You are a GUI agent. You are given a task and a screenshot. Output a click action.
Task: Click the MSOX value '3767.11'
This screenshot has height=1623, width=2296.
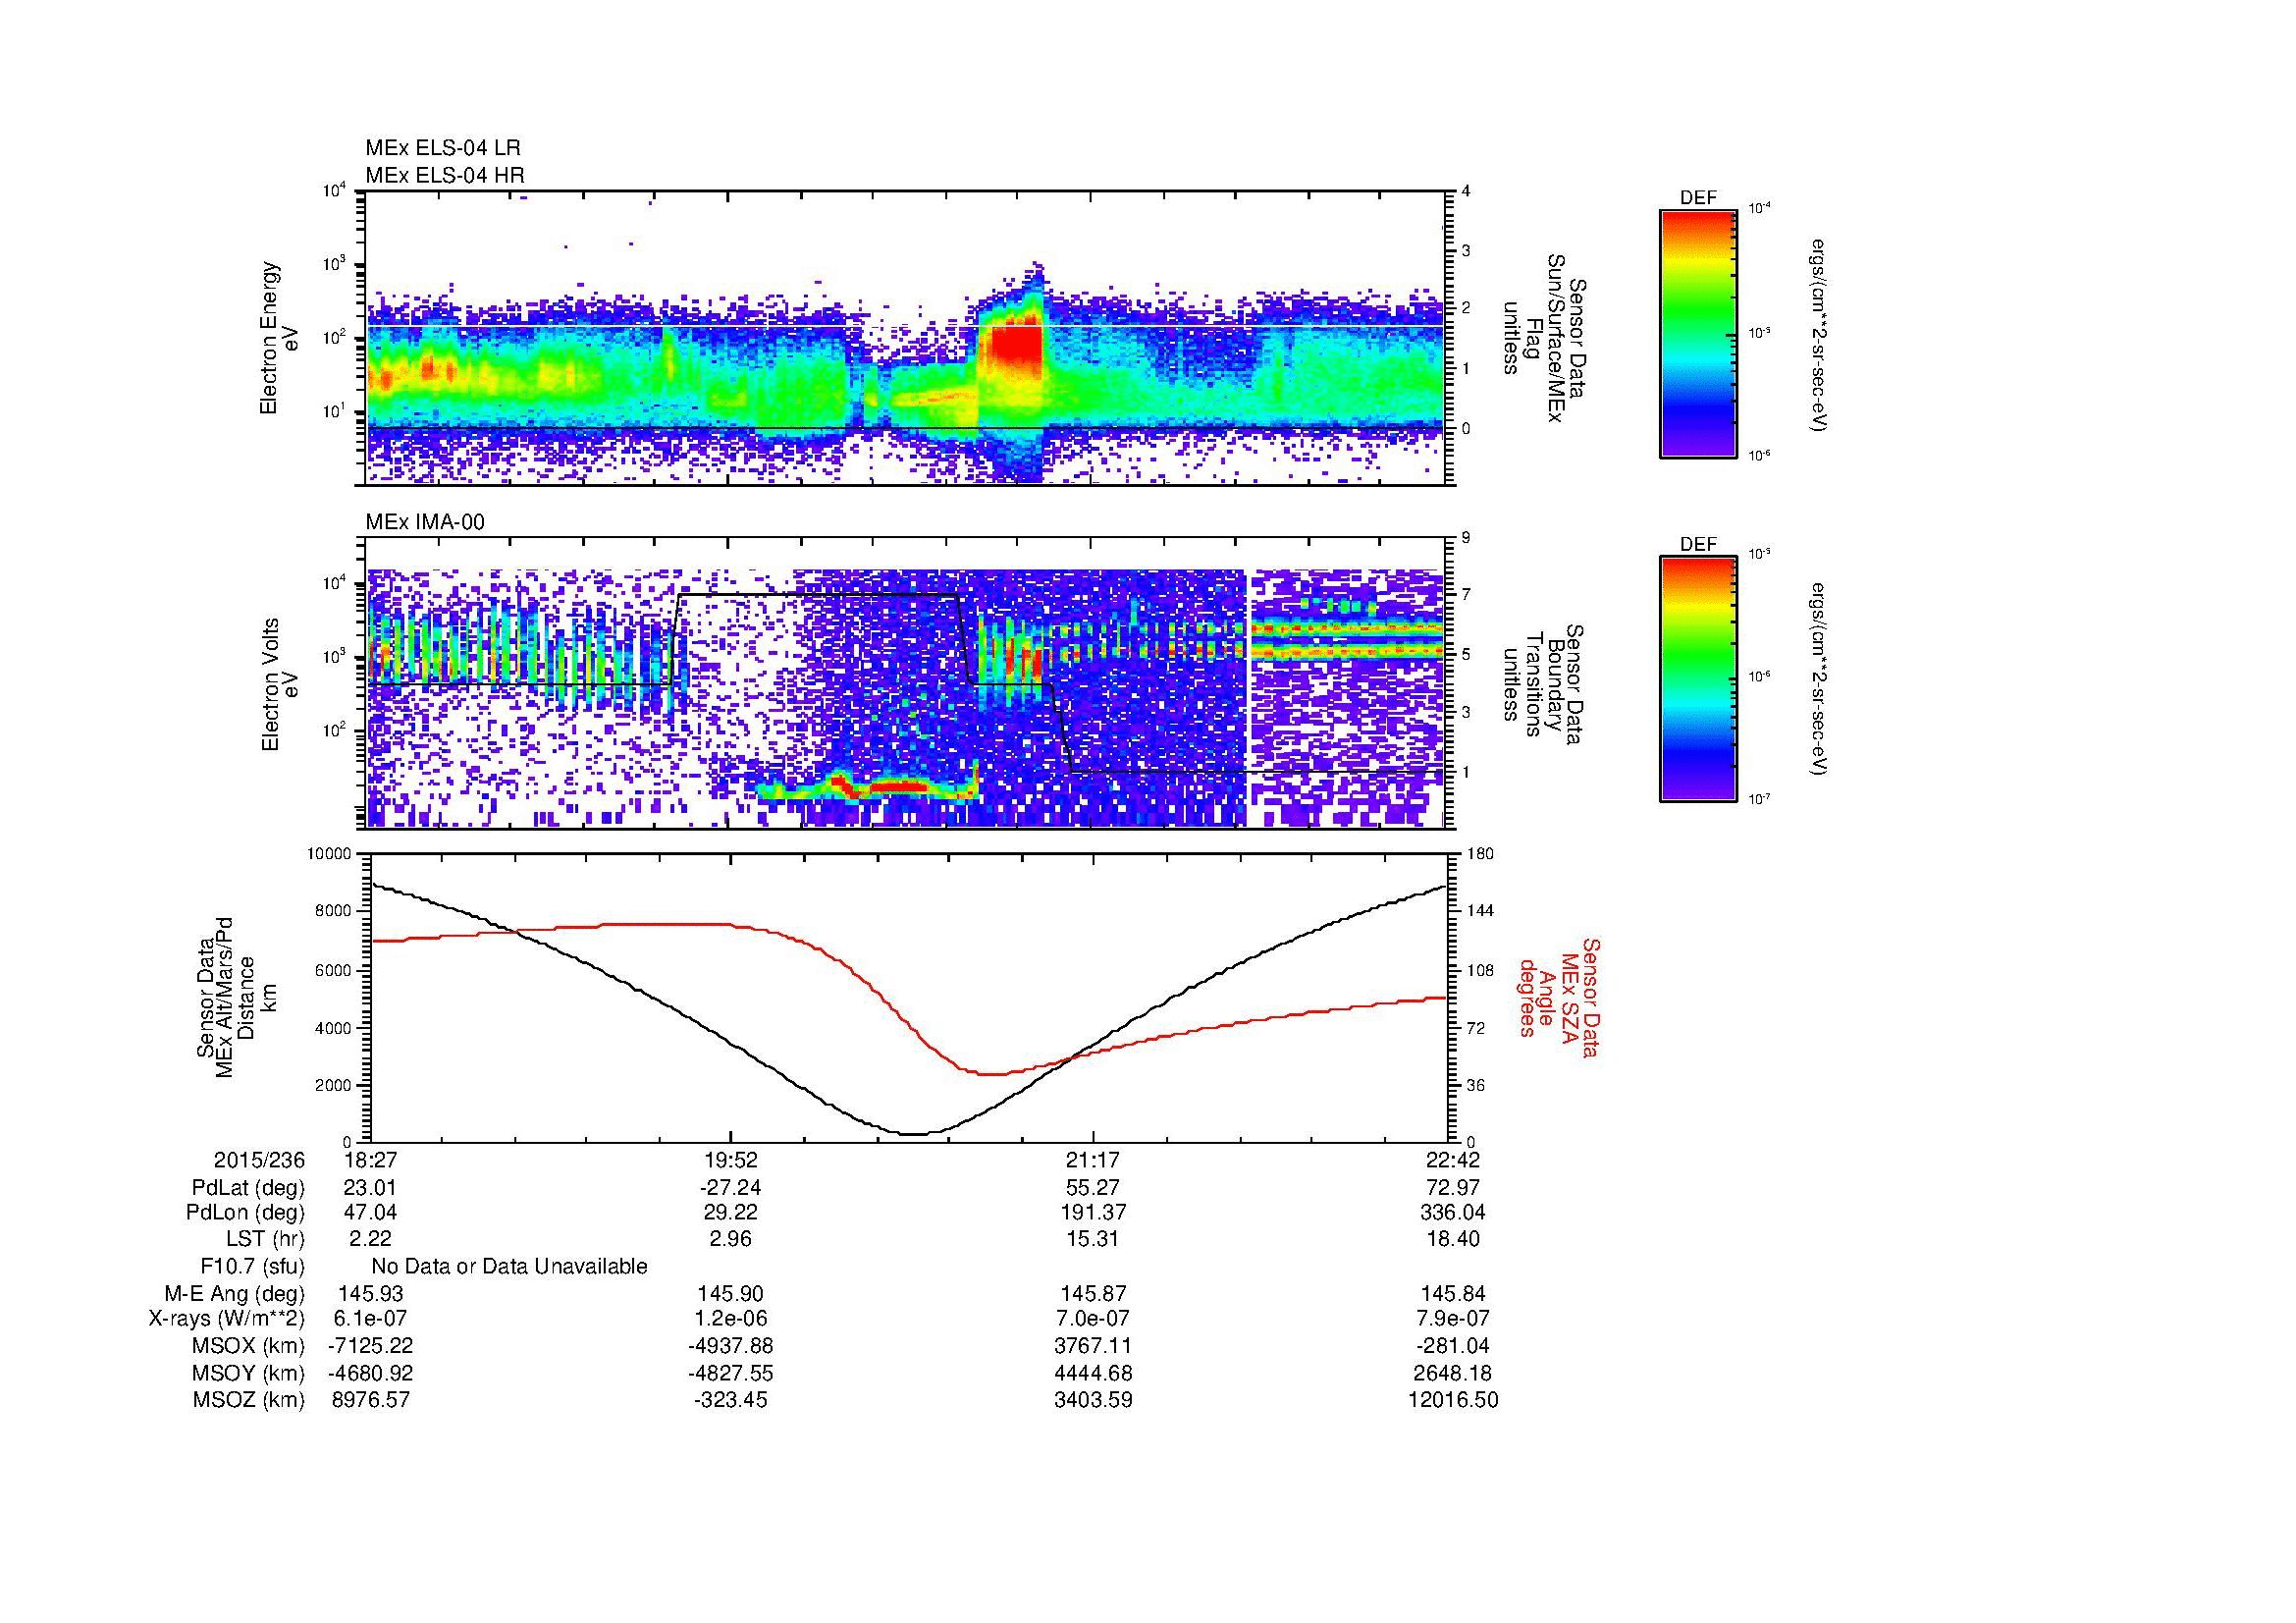[1092, 1346]
